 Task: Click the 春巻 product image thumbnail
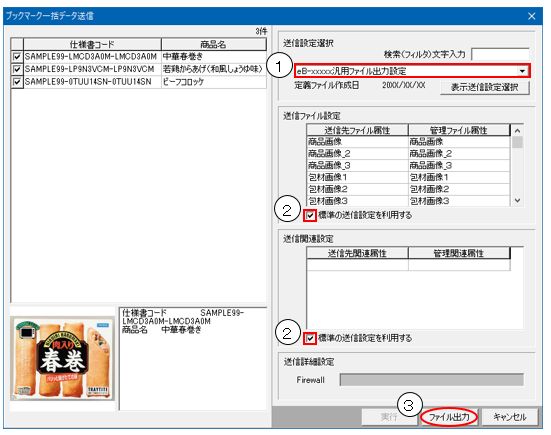(x=63, y=358)
